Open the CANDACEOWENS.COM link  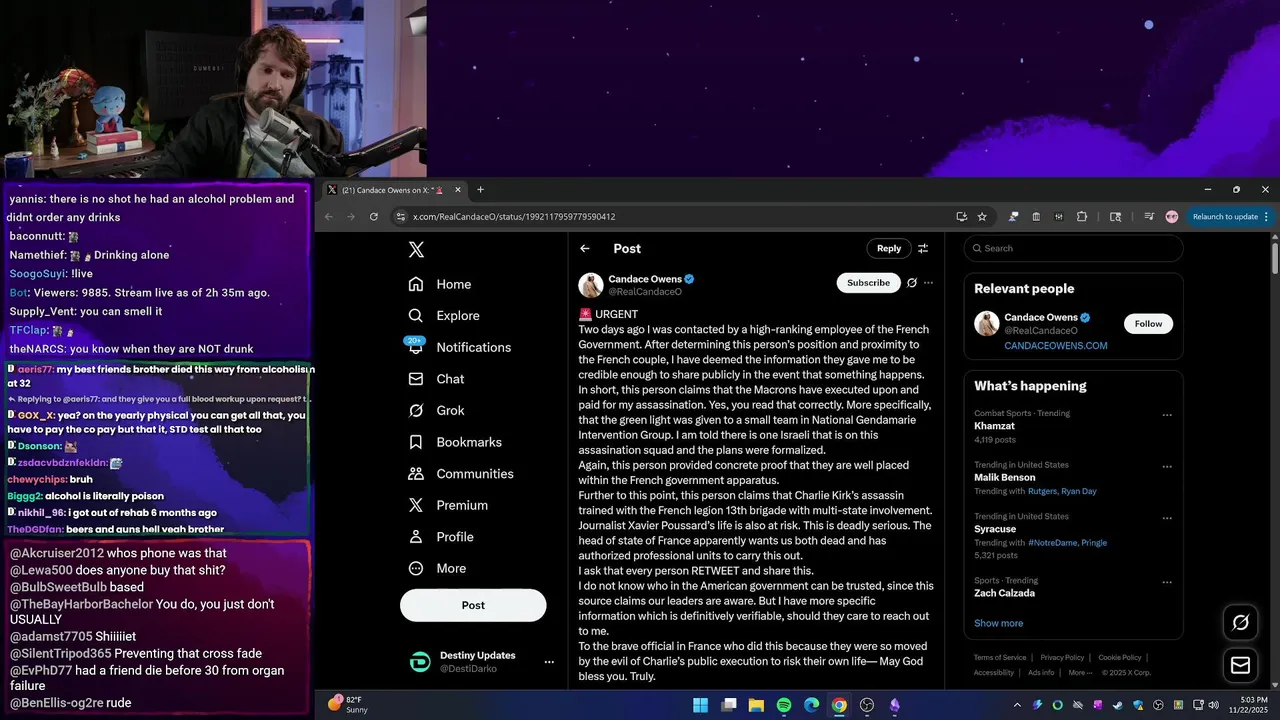coord(1055,346)
